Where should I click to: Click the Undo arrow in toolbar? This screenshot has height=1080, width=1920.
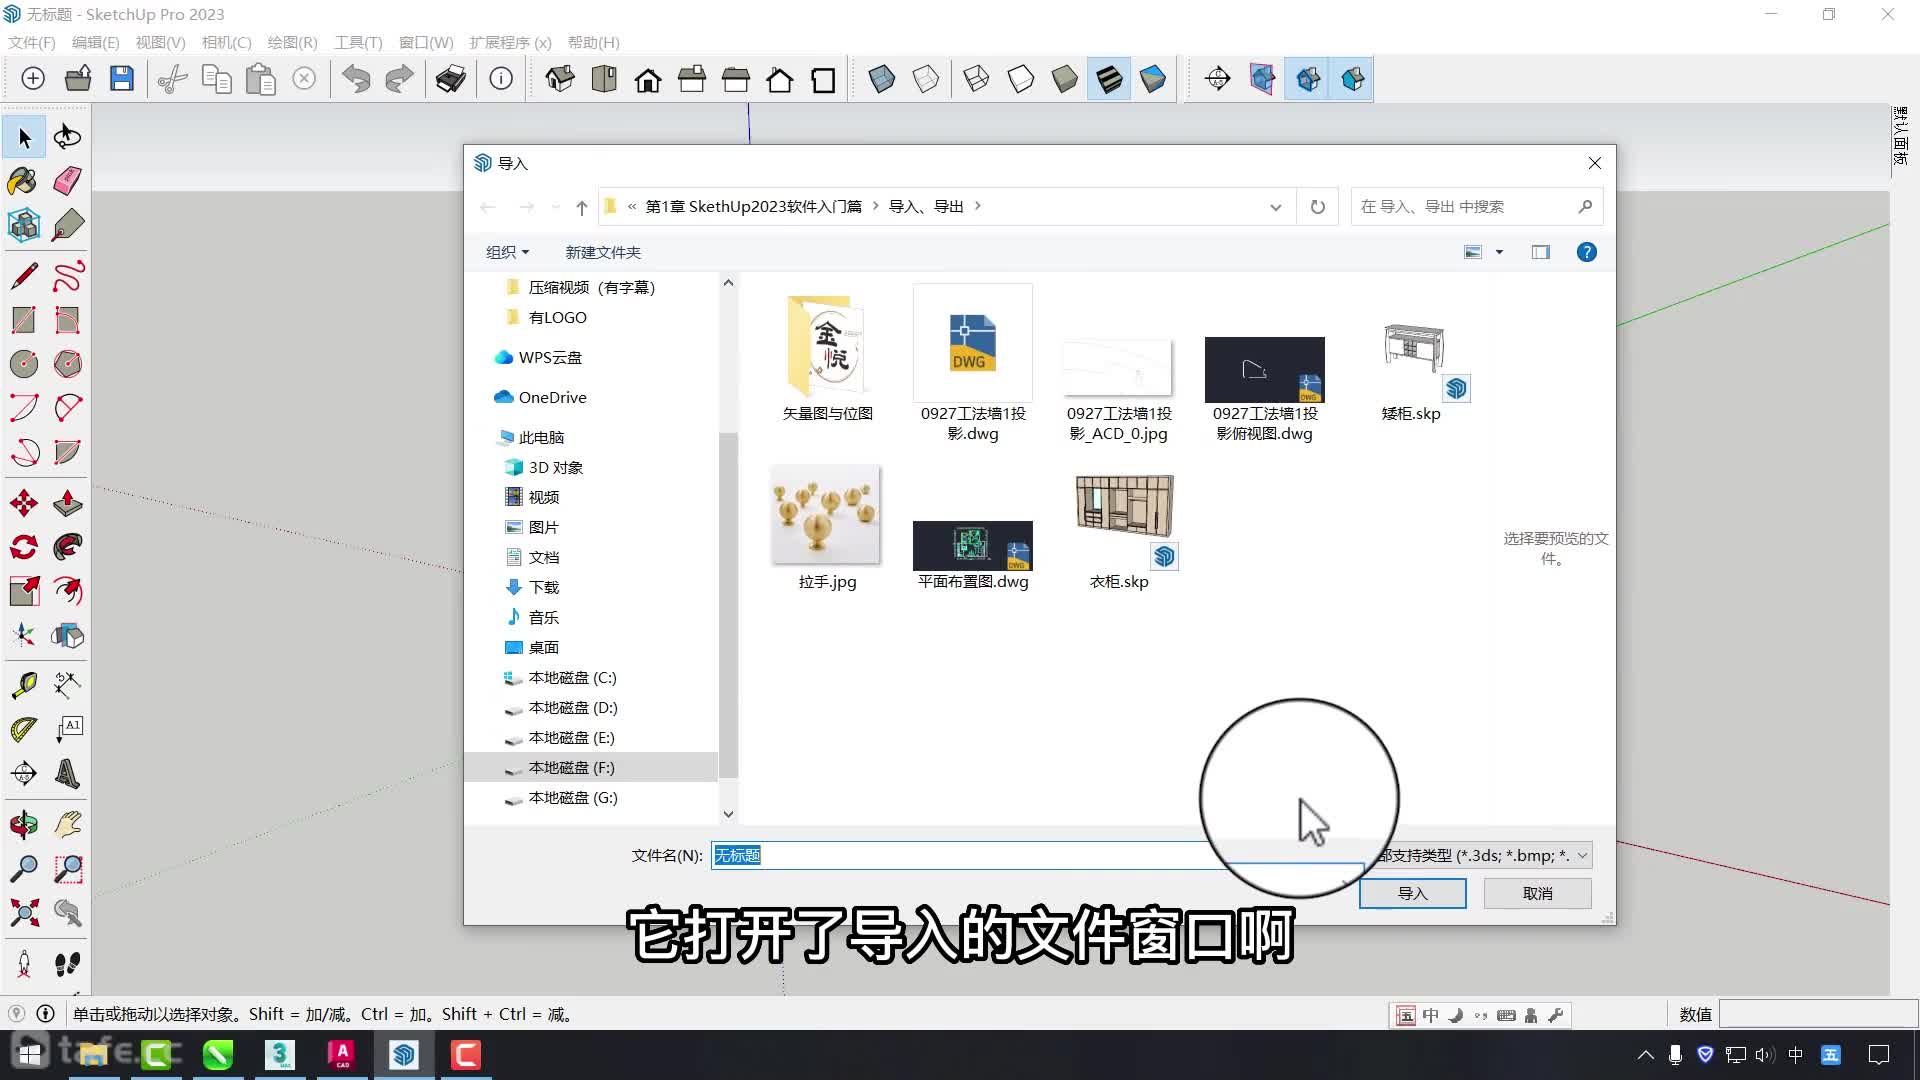click(x=356, y=79)
